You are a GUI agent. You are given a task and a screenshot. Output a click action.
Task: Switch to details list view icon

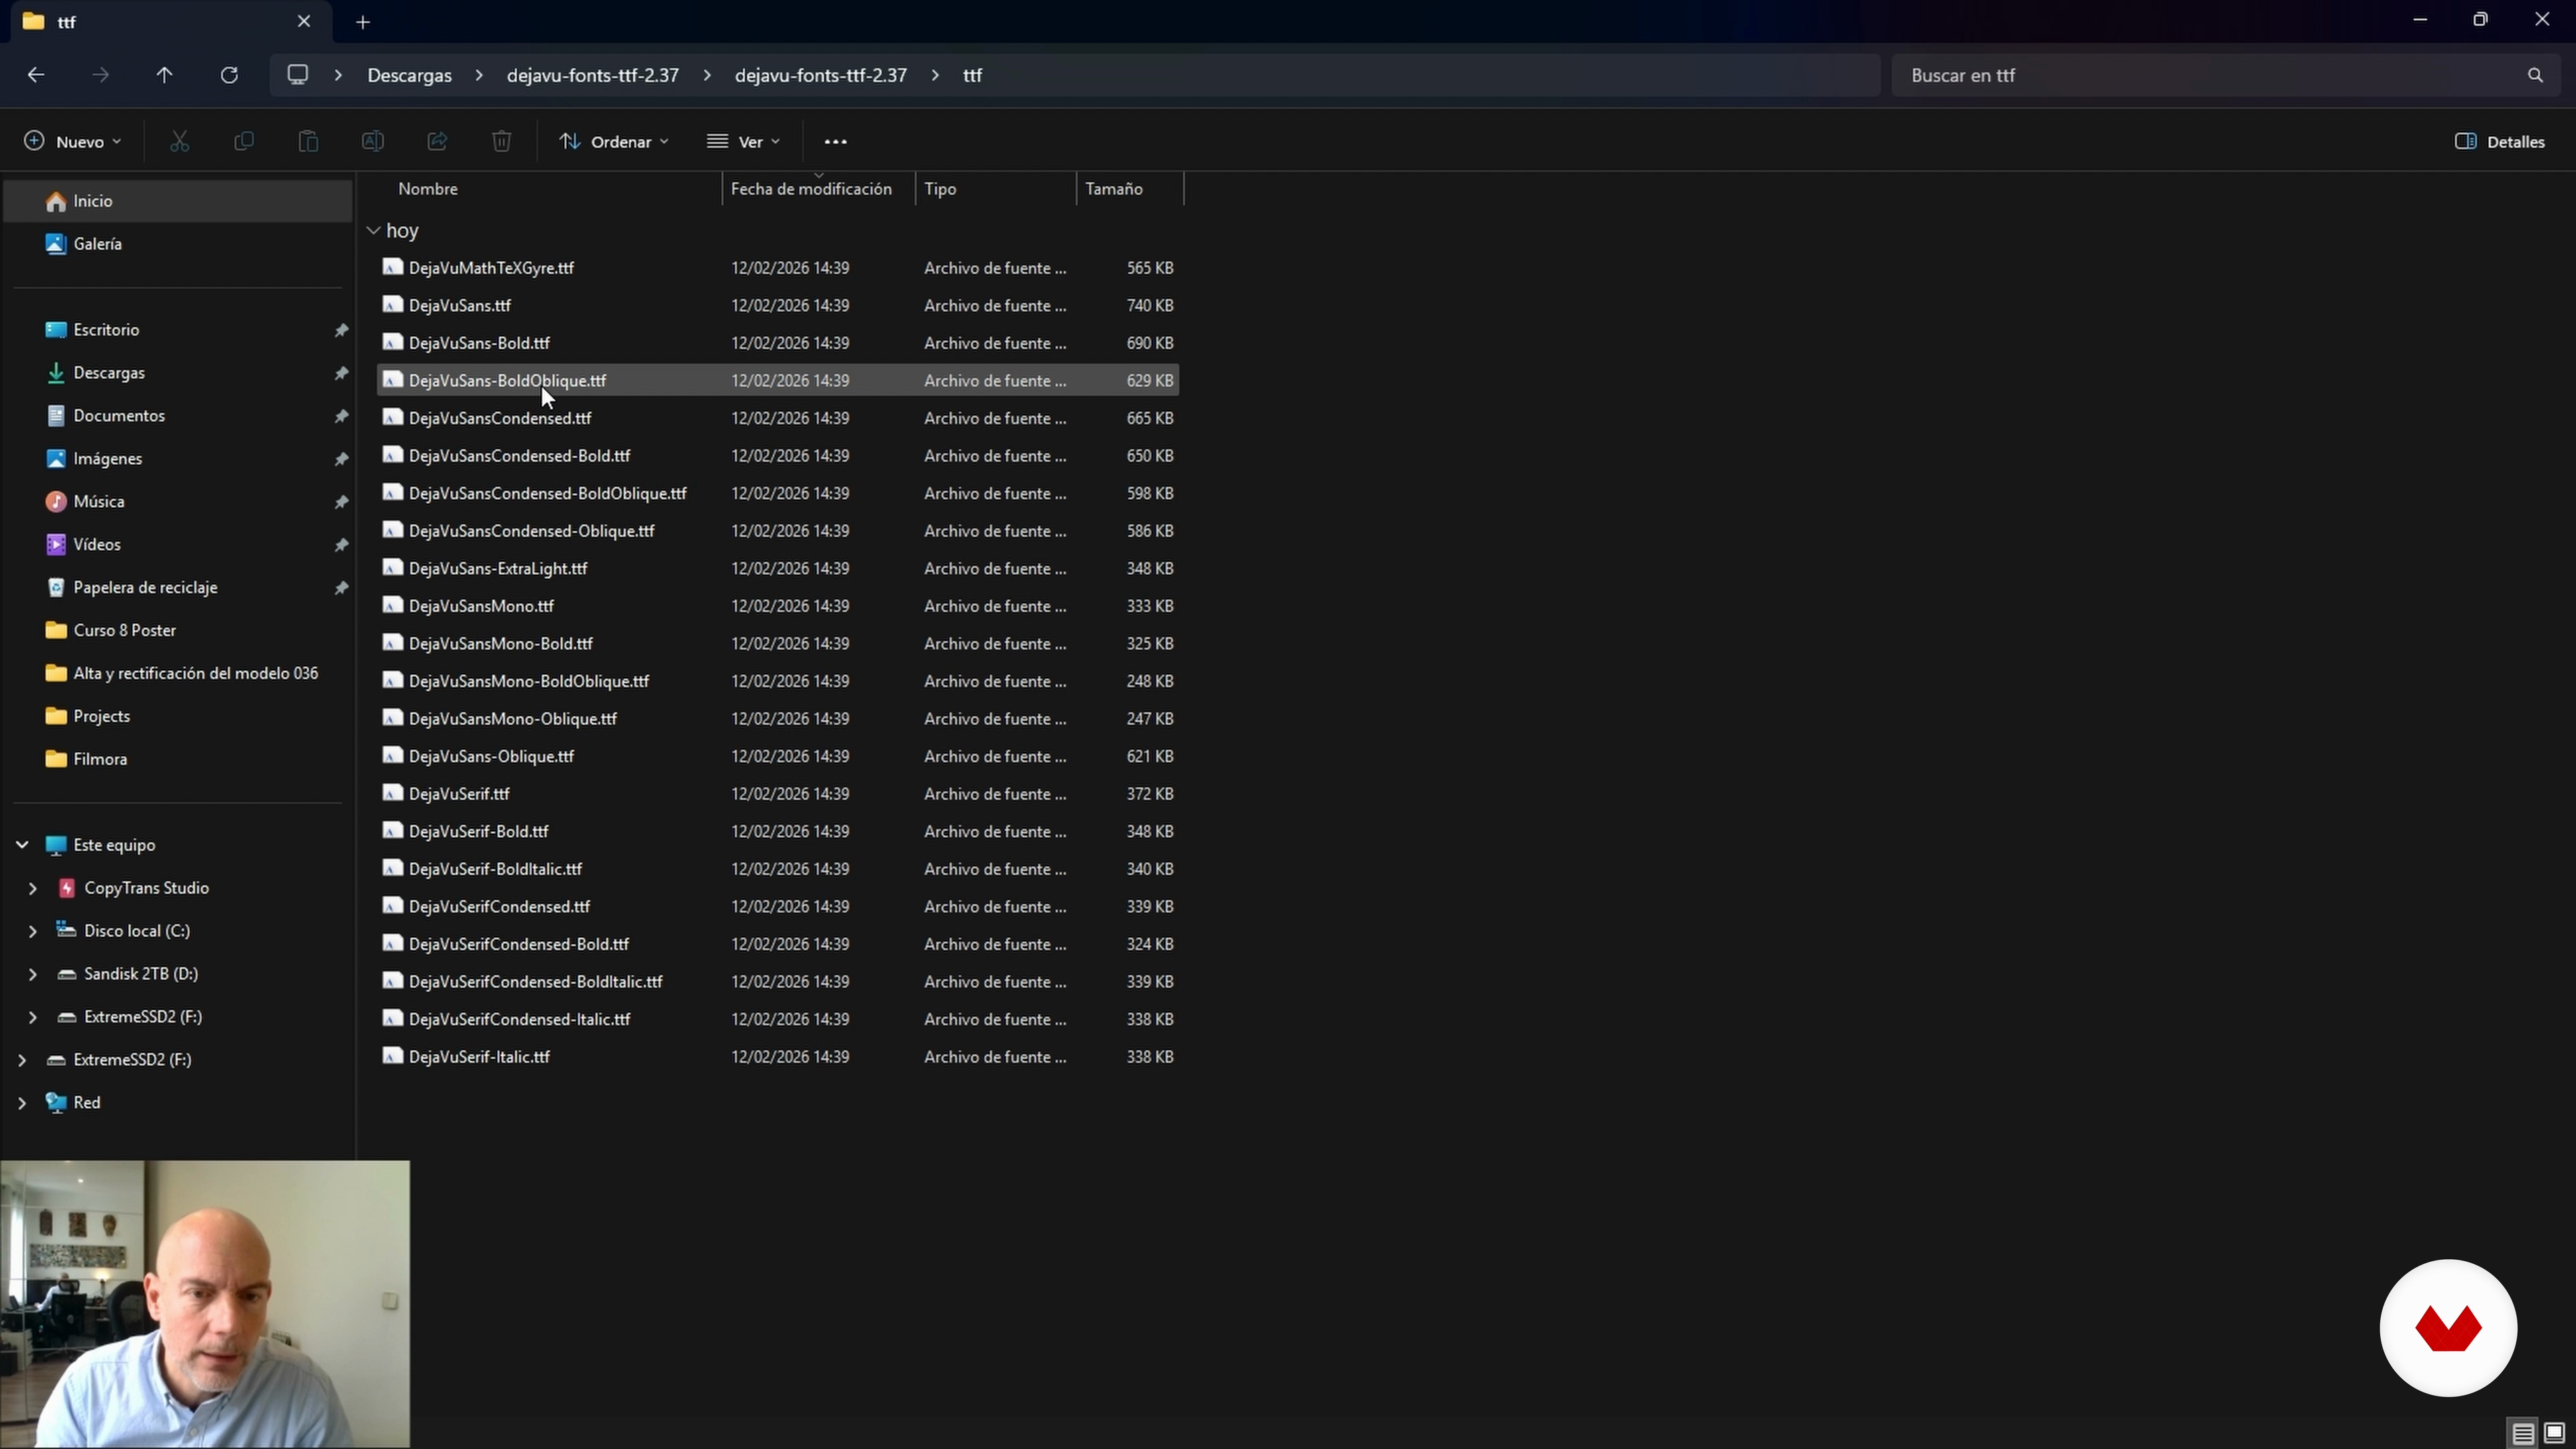[x=2523, y=1433]
